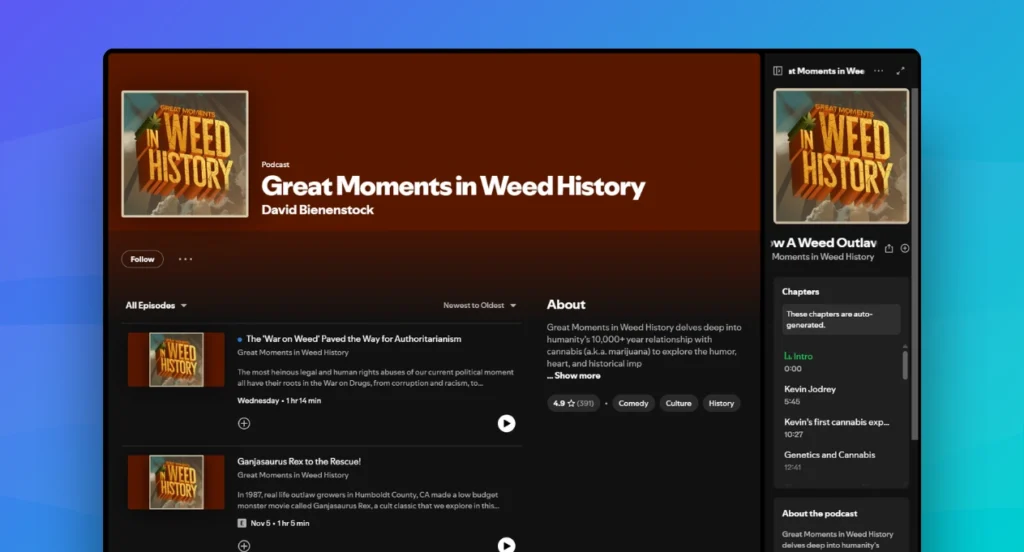Screen dimensions: 1024x552
Task: Click 'Great Moments in Weed History' under first episode
Action: coord(293,353)
